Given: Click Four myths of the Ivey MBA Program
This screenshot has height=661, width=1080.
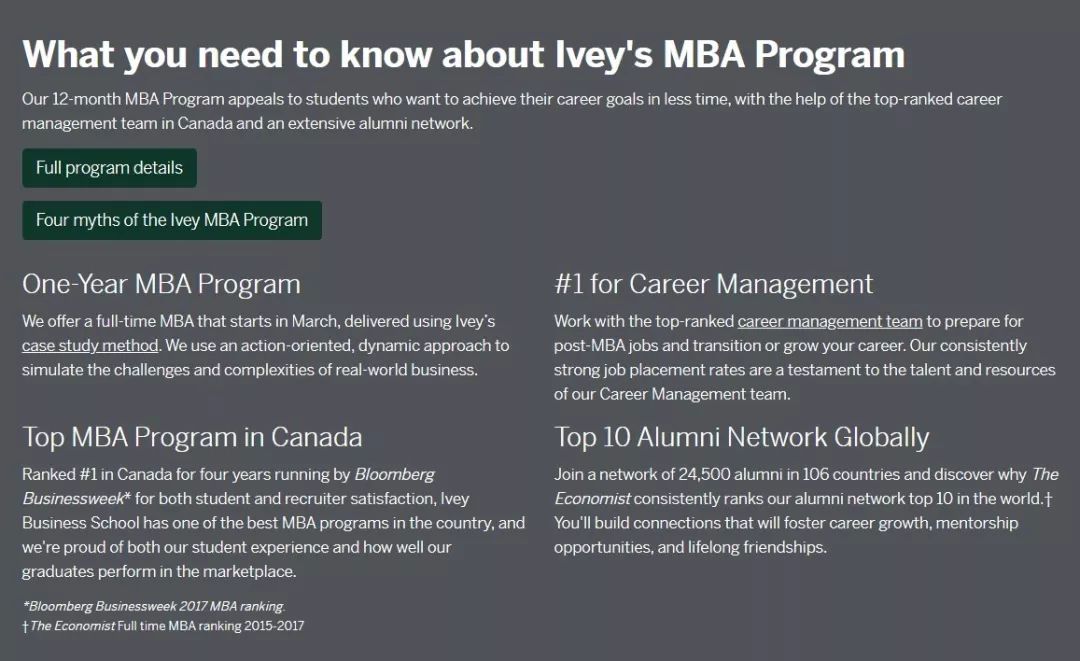Looking at the screenshot, I should point(172,220).
